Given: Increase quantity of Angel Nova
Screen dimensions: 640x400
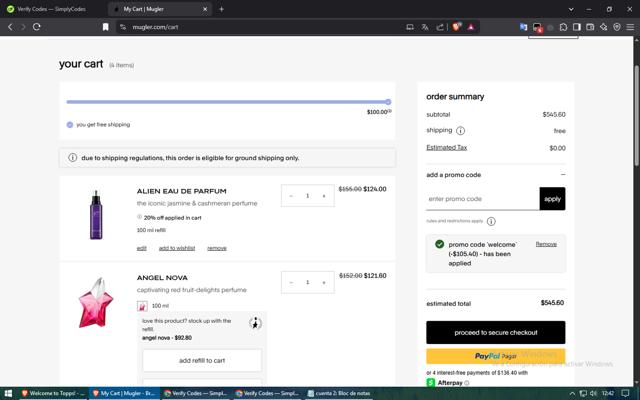Looking at the screenshot, I should (324, 282).
